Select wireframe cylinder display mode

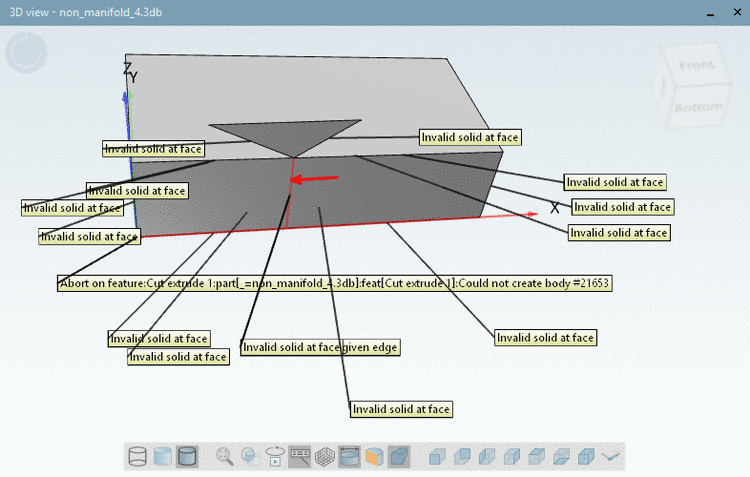pos(138,456)
